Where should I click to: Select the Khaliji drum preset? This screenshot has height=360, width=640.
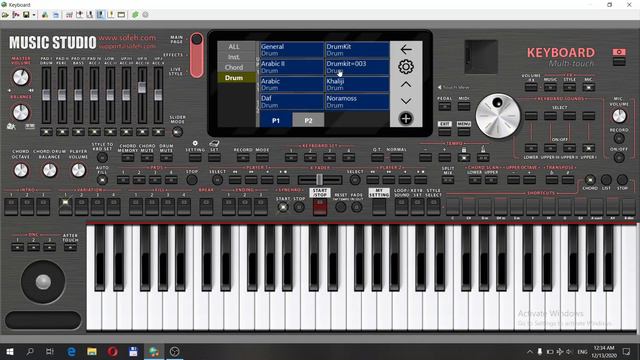tap(357, 84)
